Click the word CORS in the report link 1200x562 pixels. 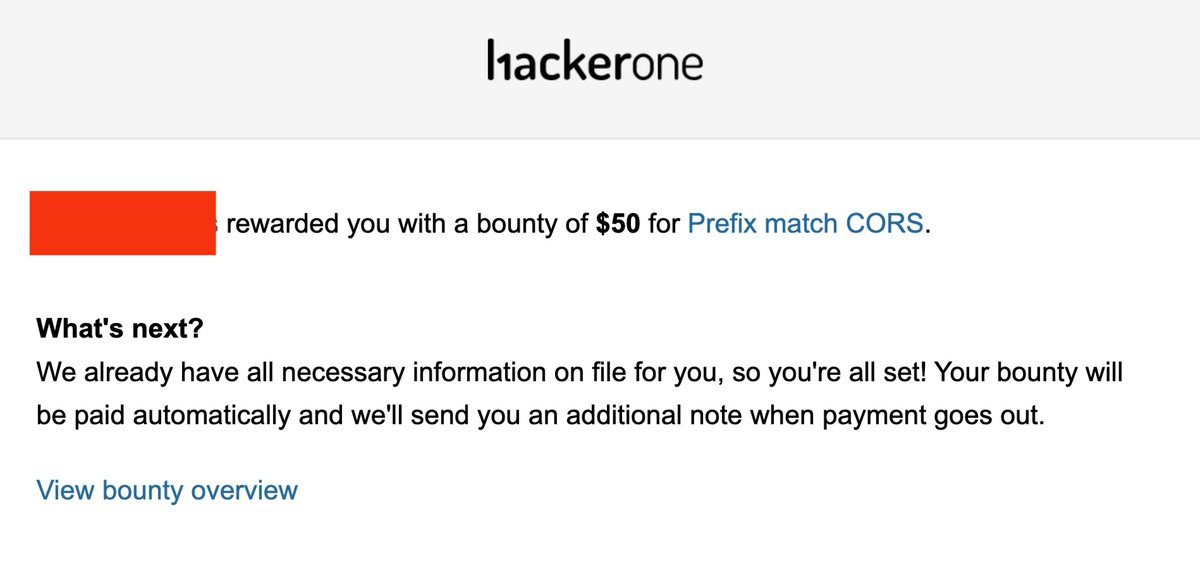(884, 223)
